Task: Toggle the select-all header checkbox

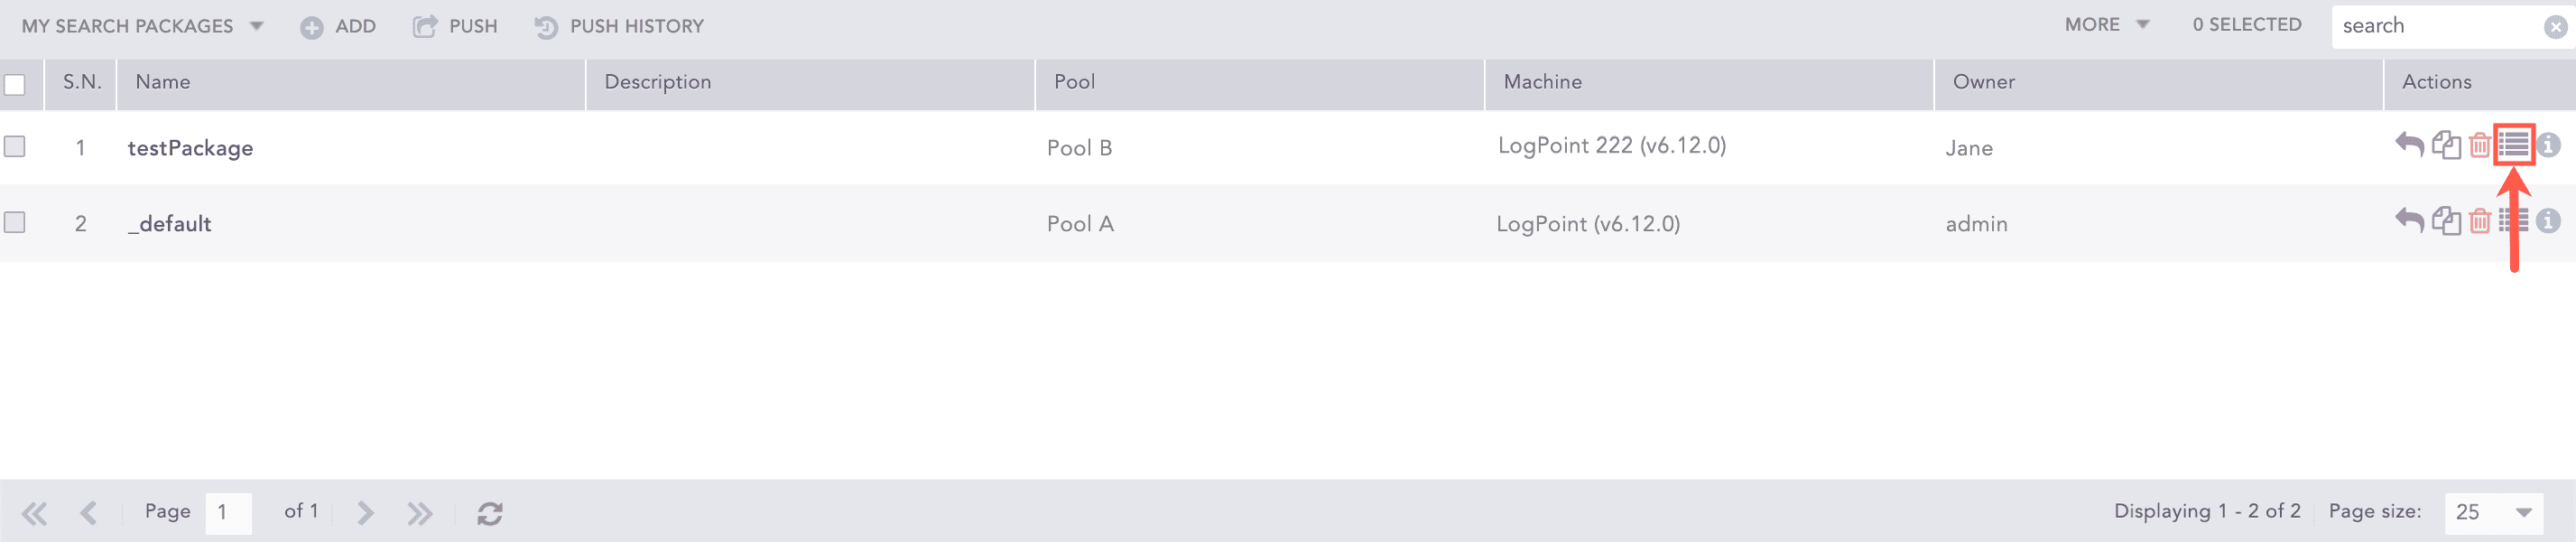Action: 15,85
